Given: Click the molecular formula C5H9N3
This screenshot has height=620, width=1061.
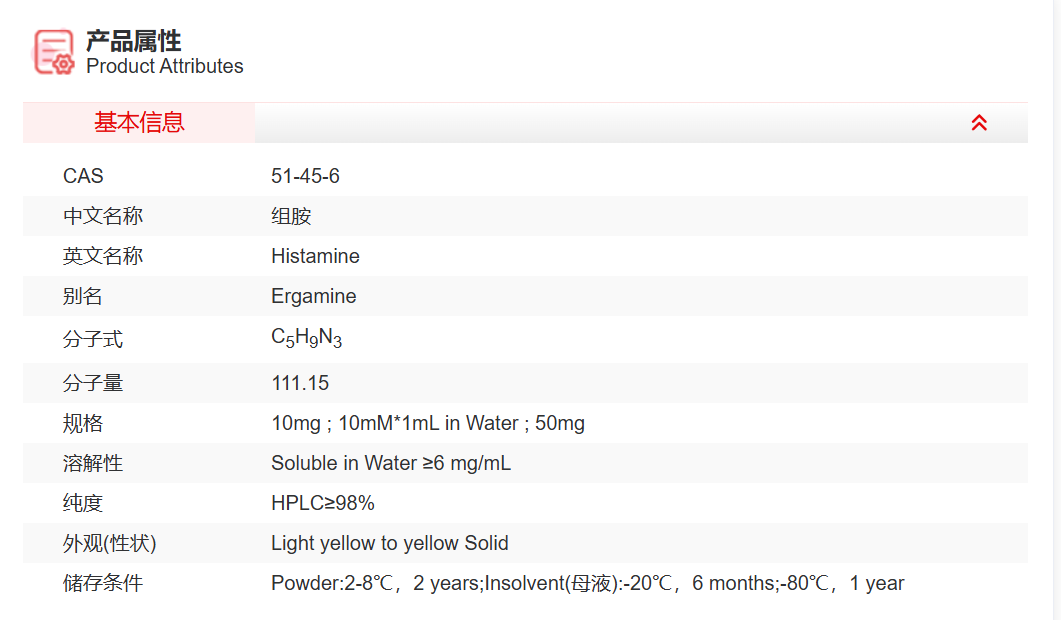Looking at the screenshot, I should pos(306,338).
